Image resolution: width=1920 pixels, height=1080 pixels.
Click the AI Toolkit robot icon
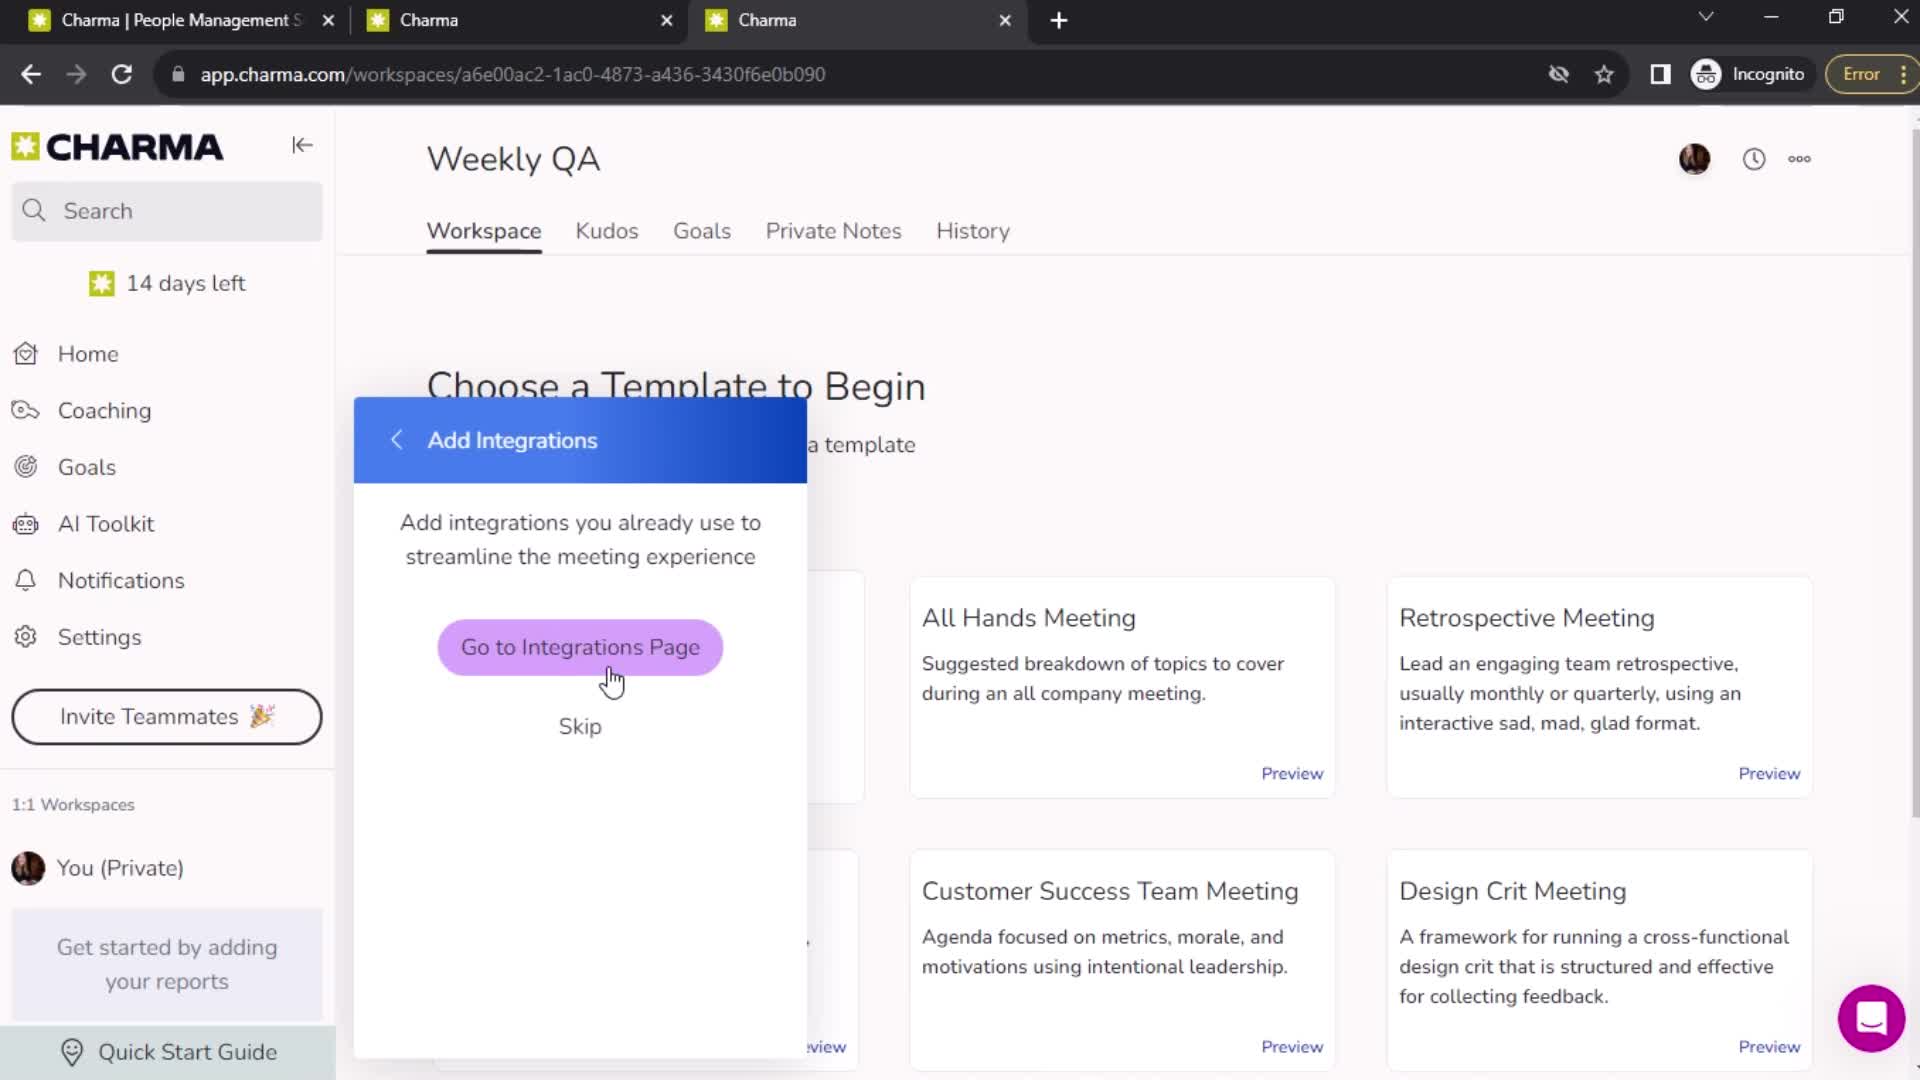pos(26,524)
